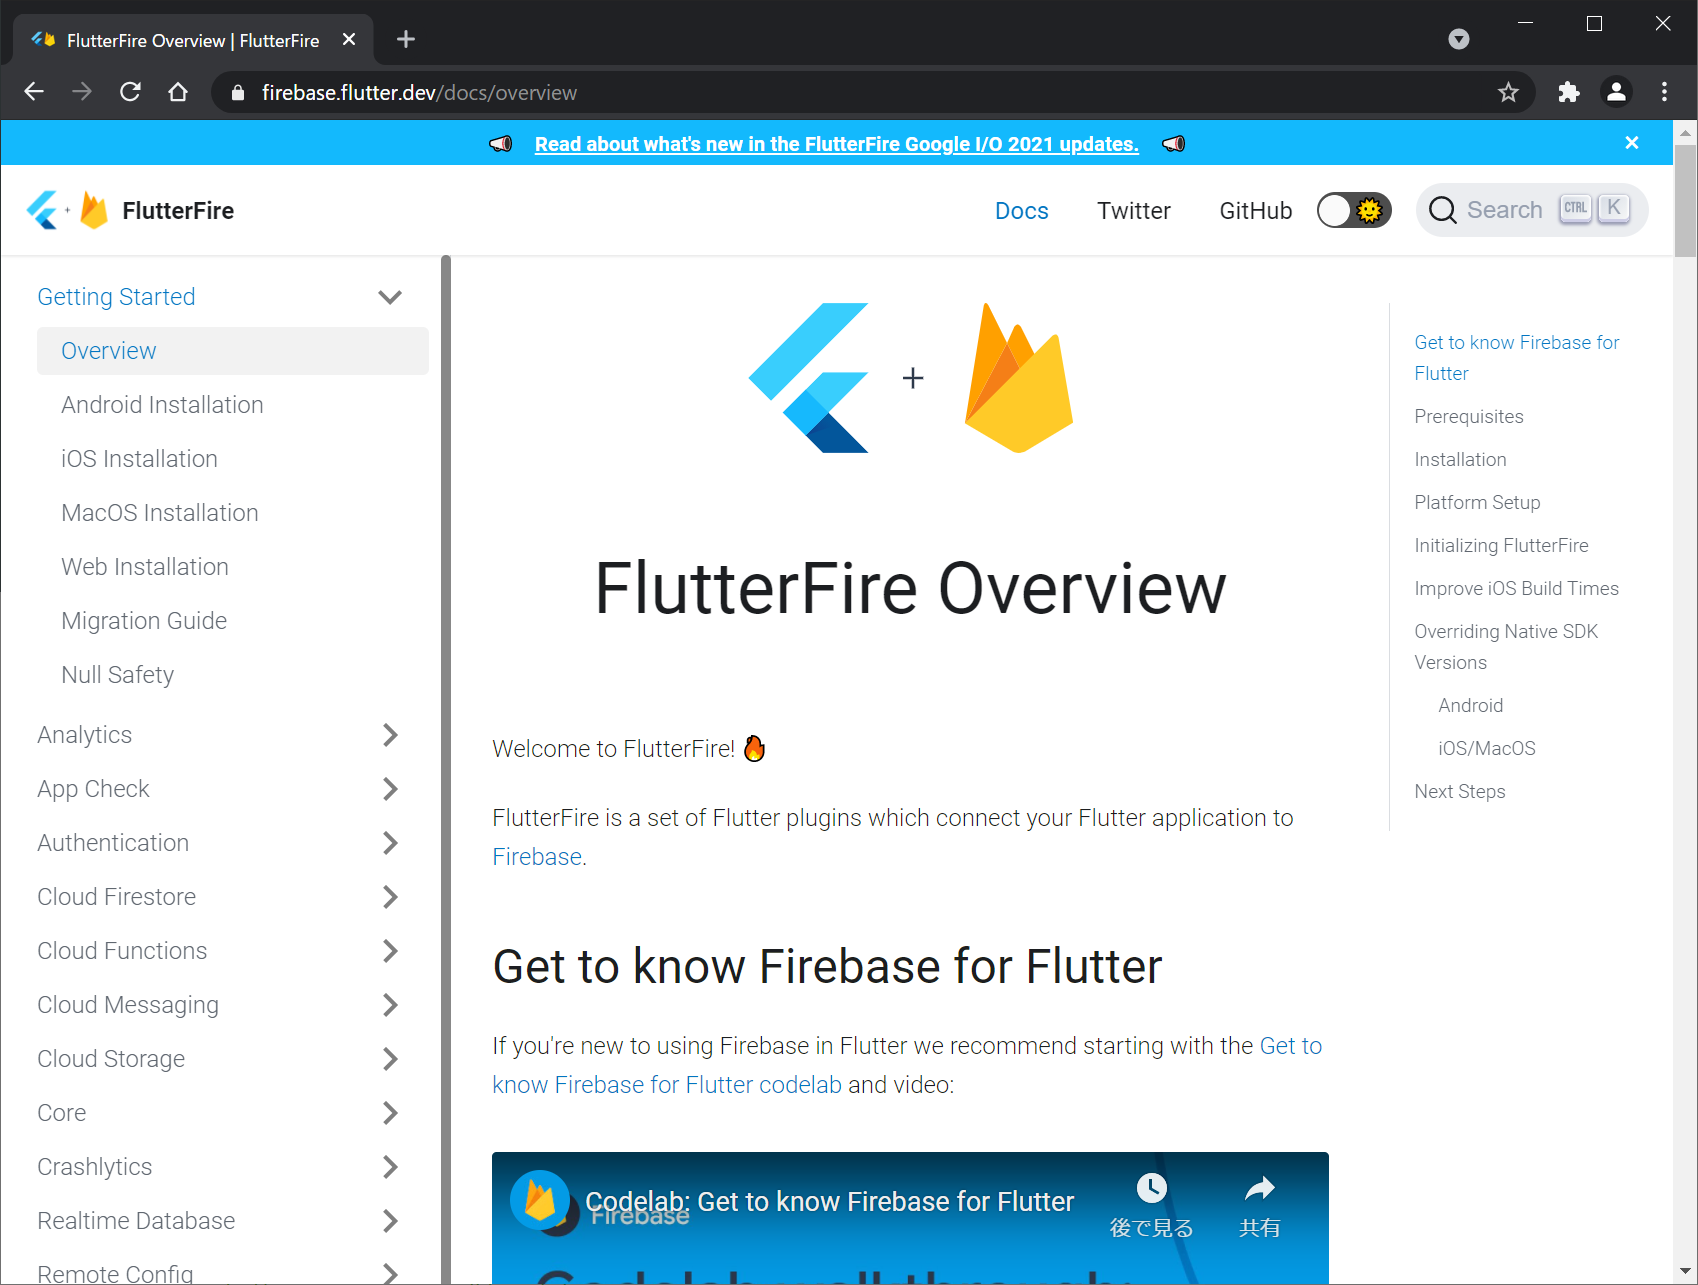
Task: Open the browser extensions puzzle icon
Action: point(1568,92)
